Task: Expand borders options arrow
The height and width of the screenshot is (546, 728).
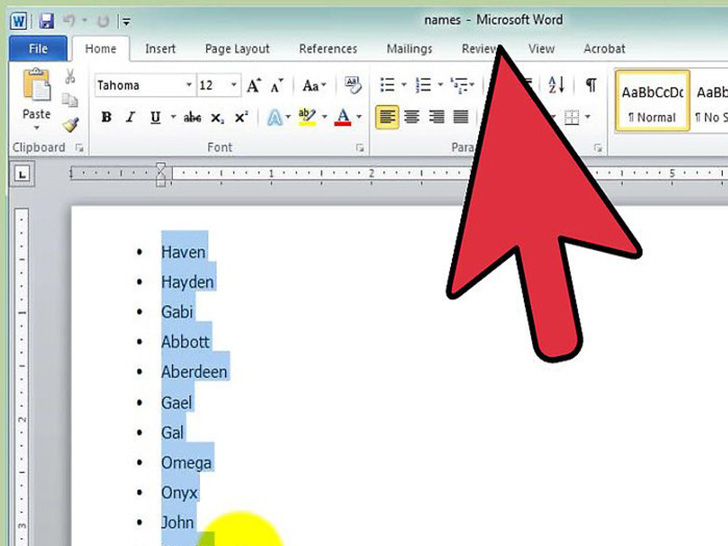Action: point(588,117)
